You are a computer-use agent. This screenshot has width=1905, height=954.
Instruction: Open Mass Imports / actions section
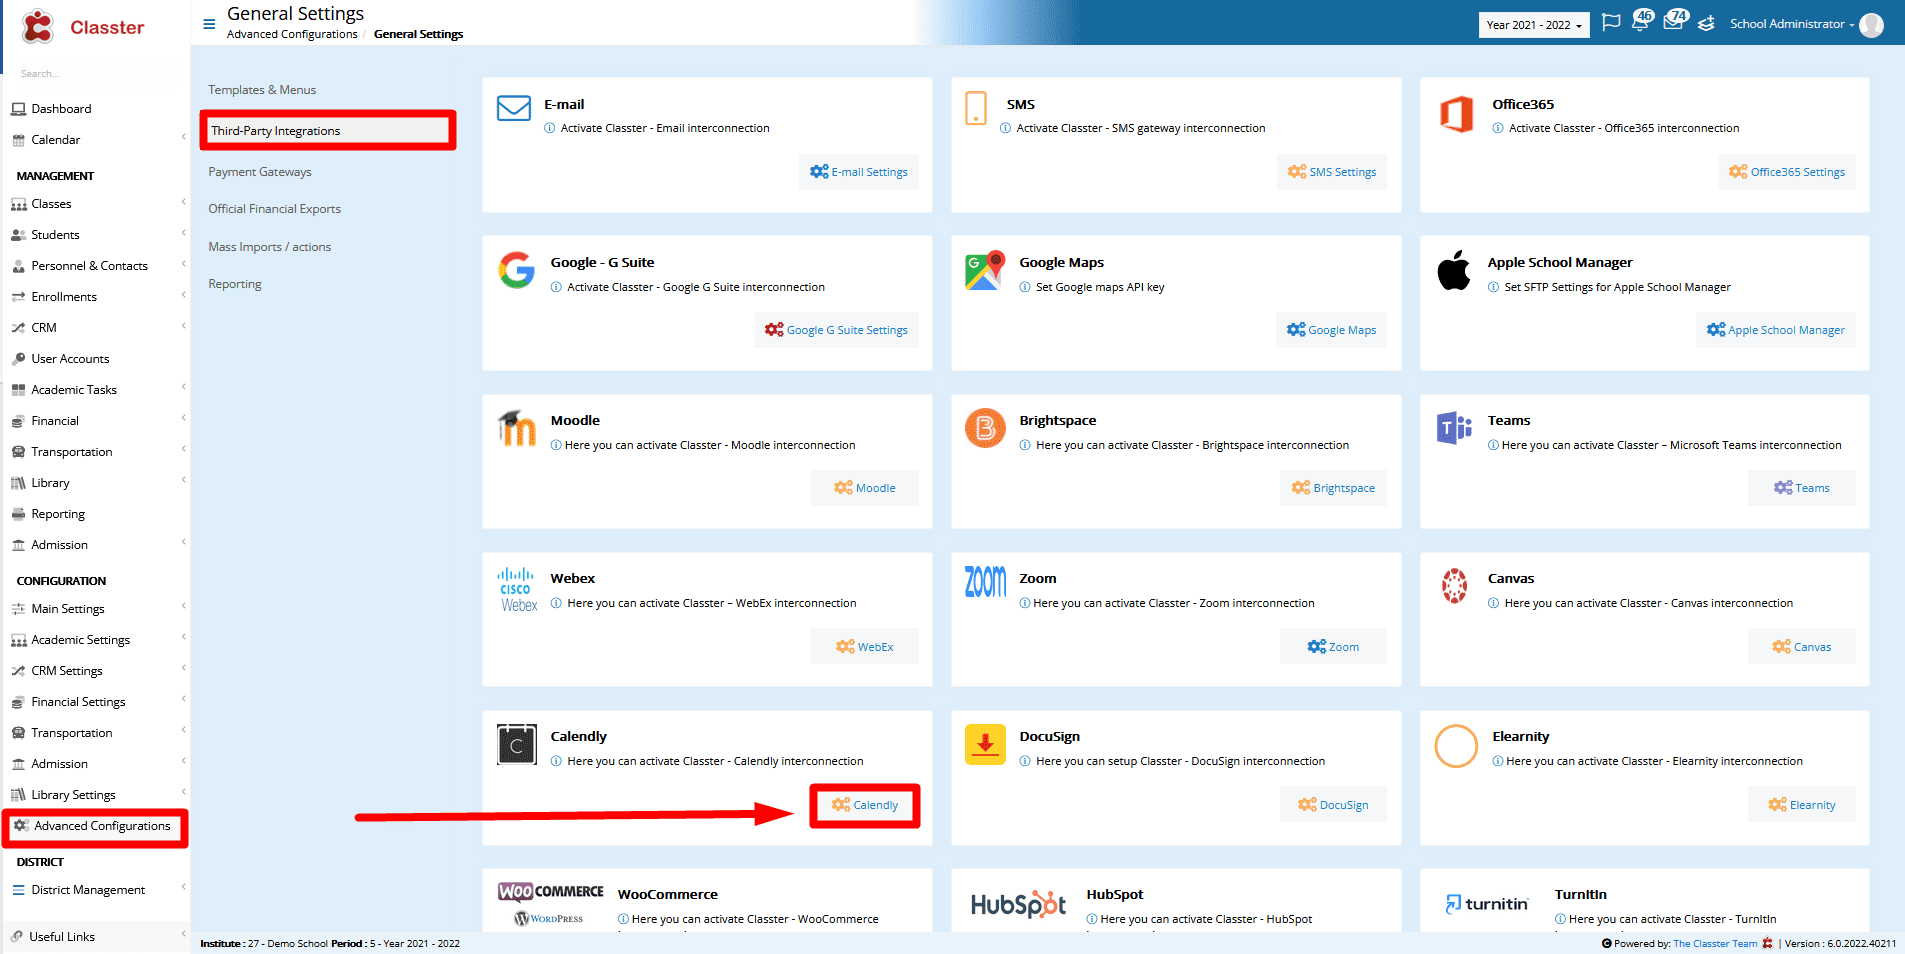(x=270, y=247)
